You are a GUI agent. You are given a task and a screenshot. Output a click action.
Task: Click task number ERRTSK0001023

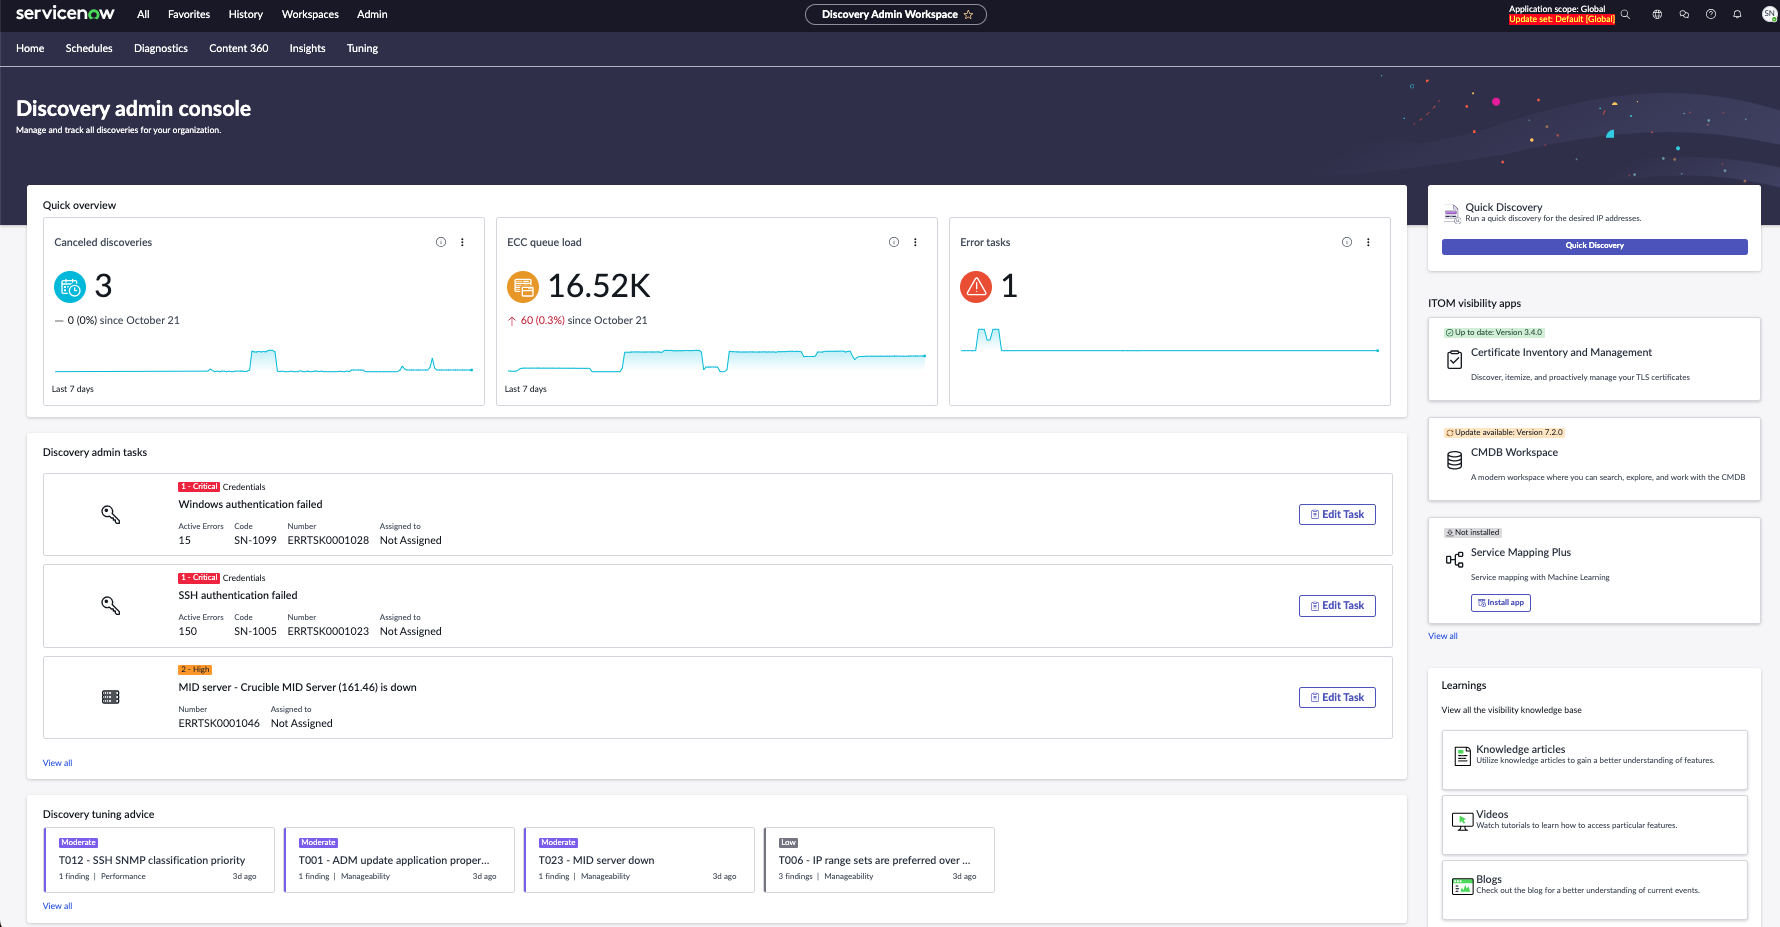coord(328,631)
